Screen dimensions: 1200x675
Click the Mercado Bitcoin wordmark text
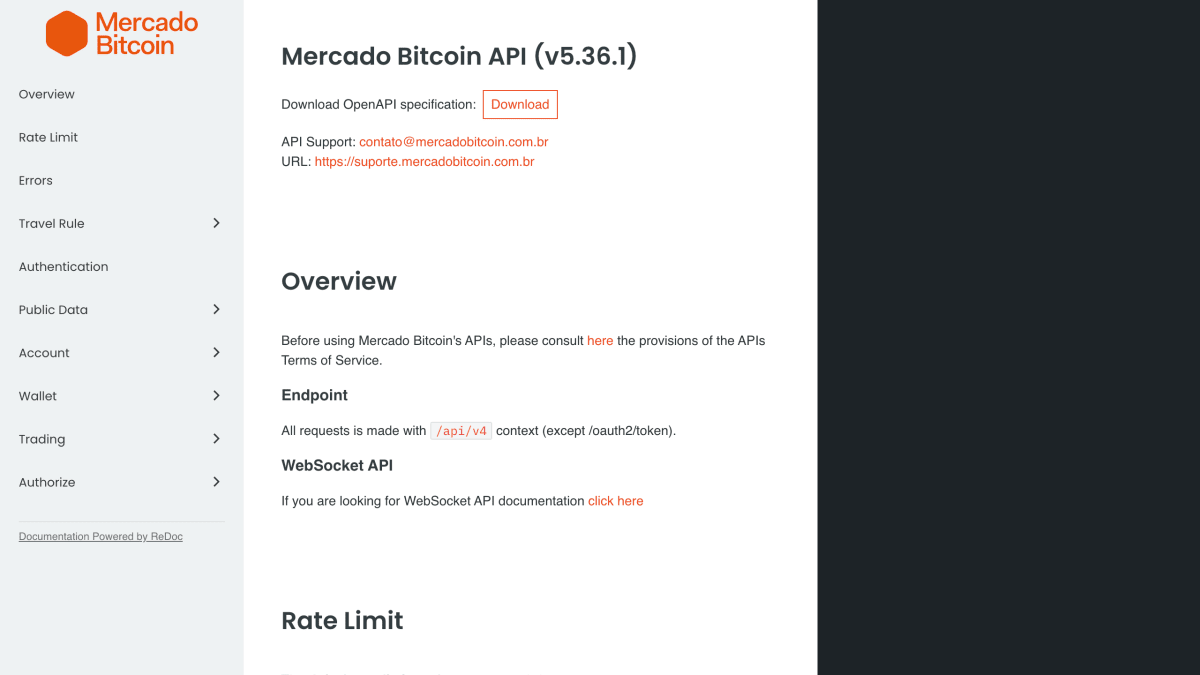click(147, 34)
